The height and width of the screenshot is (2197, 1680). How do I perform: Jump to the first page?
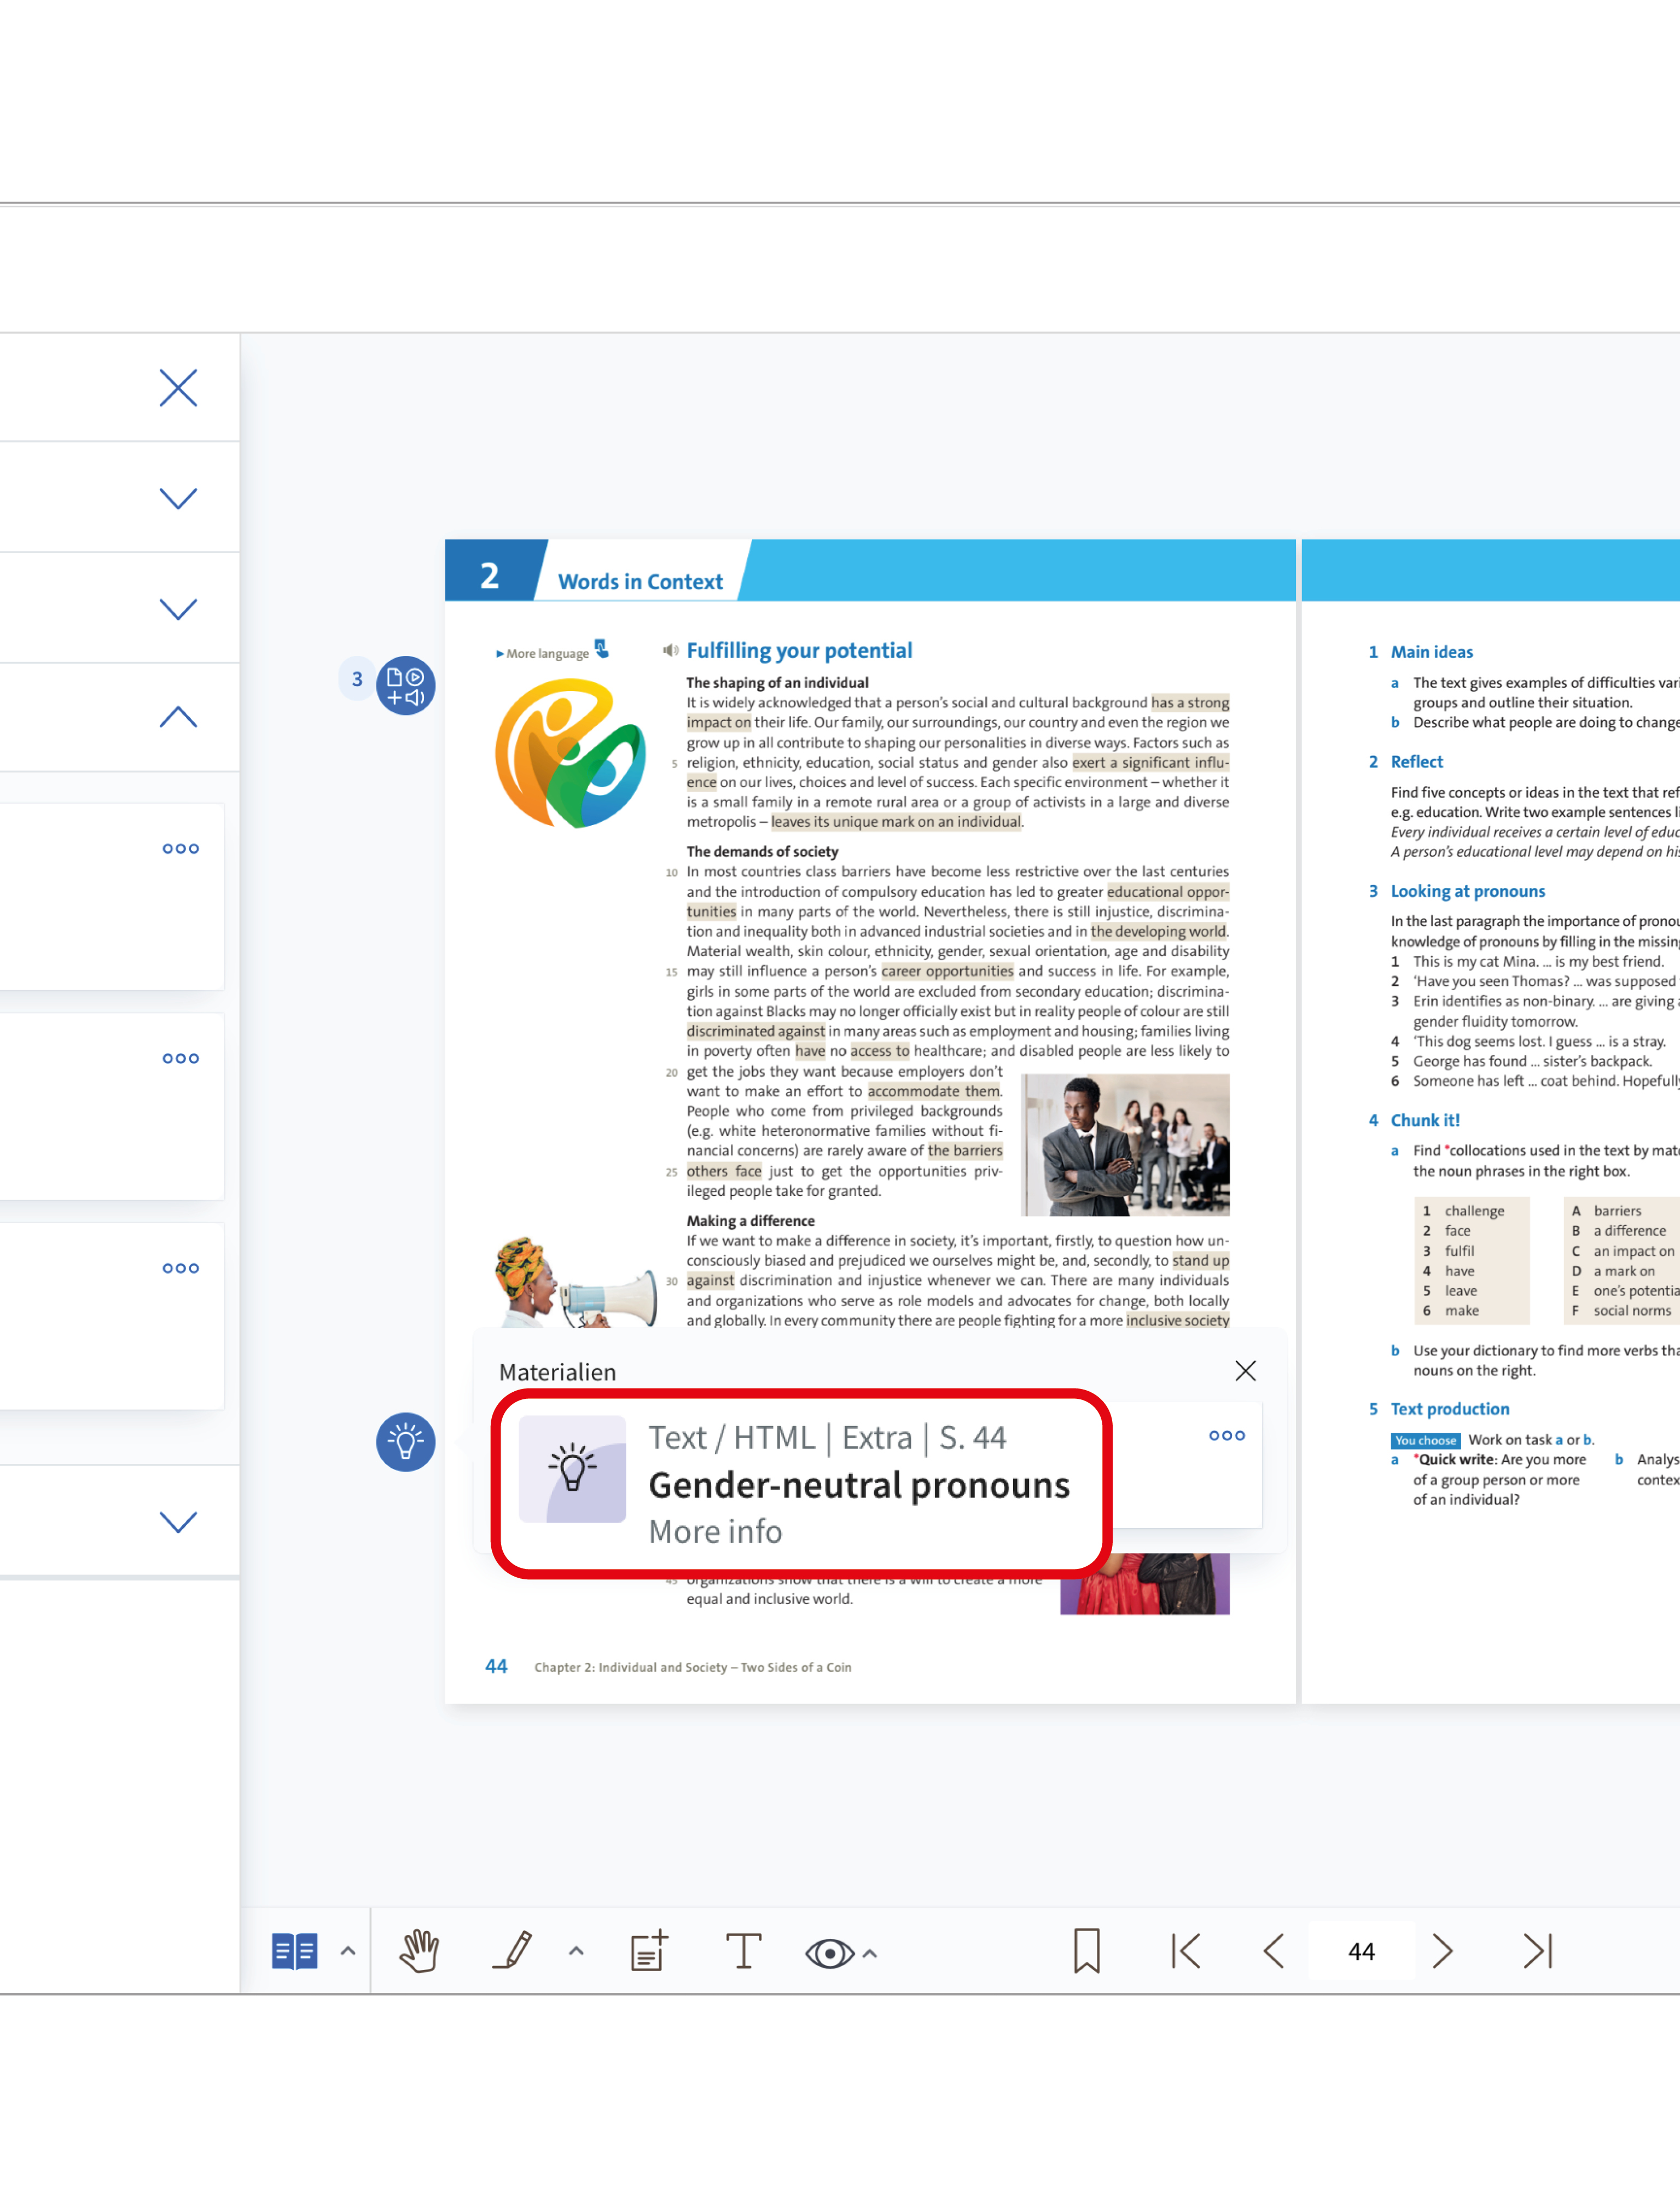click(x=1186, y=1950)
